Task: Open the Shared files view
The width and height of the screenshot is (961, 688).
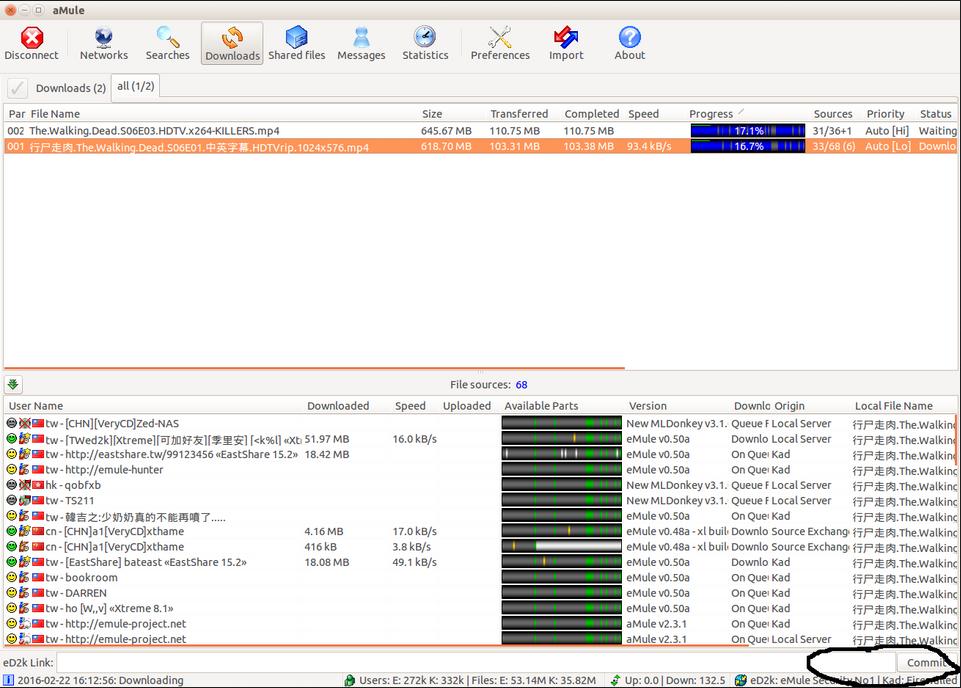Action: pos(296,44)
